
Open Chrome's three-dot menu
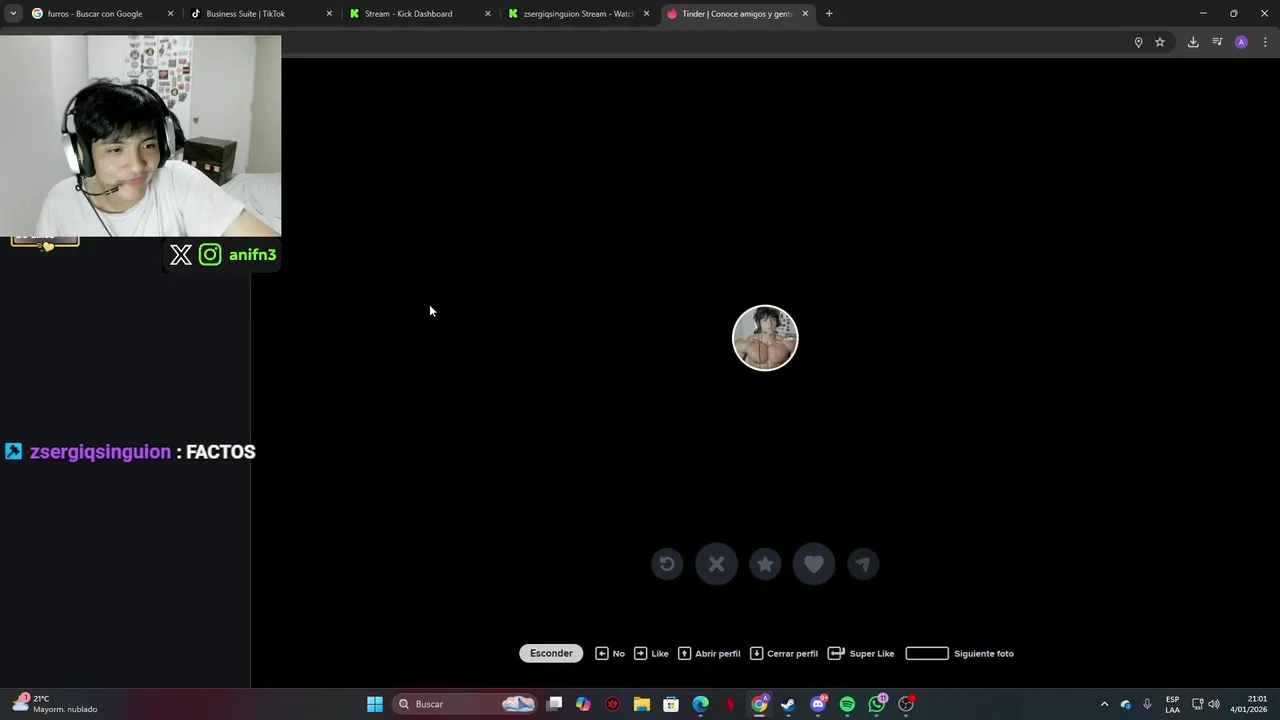(1265, 42)
